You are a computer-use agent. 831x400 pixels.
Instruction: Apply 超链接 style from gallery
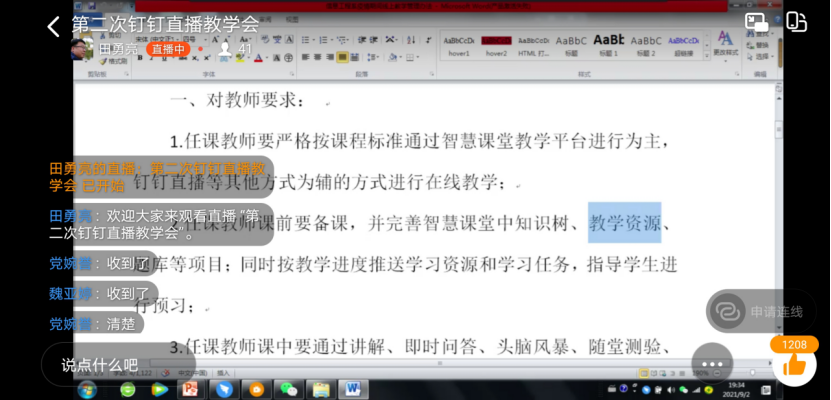coord(684,46)
